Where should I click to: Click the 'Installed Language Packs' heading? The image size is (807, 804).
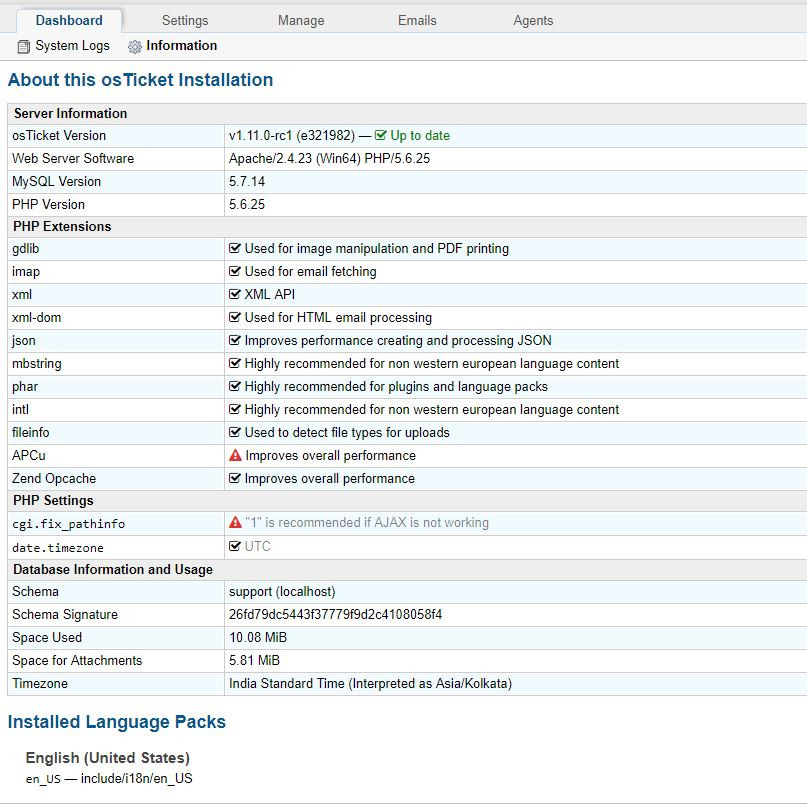(116, 722)
